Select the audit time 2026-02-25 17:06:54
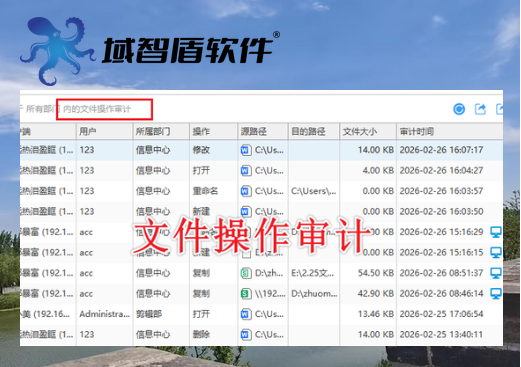The image size is (521, 367). tap(441, 314)
